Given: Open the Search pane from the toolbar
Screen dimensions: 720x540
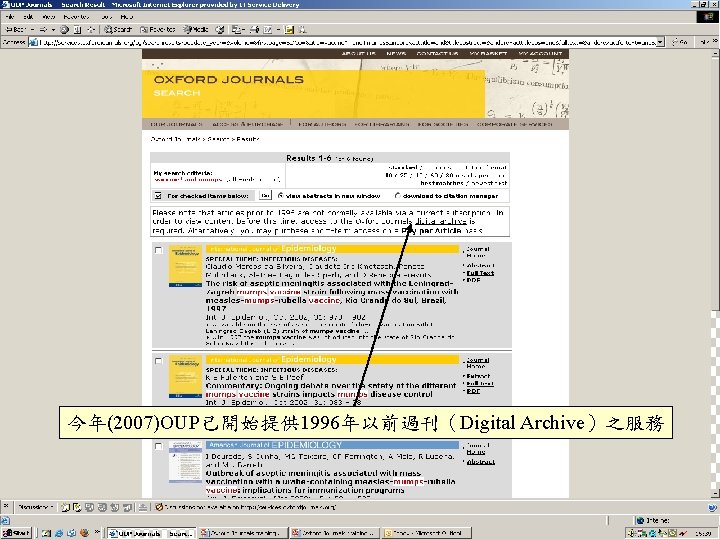Looking at the screenshot, I should coord(118,29).
